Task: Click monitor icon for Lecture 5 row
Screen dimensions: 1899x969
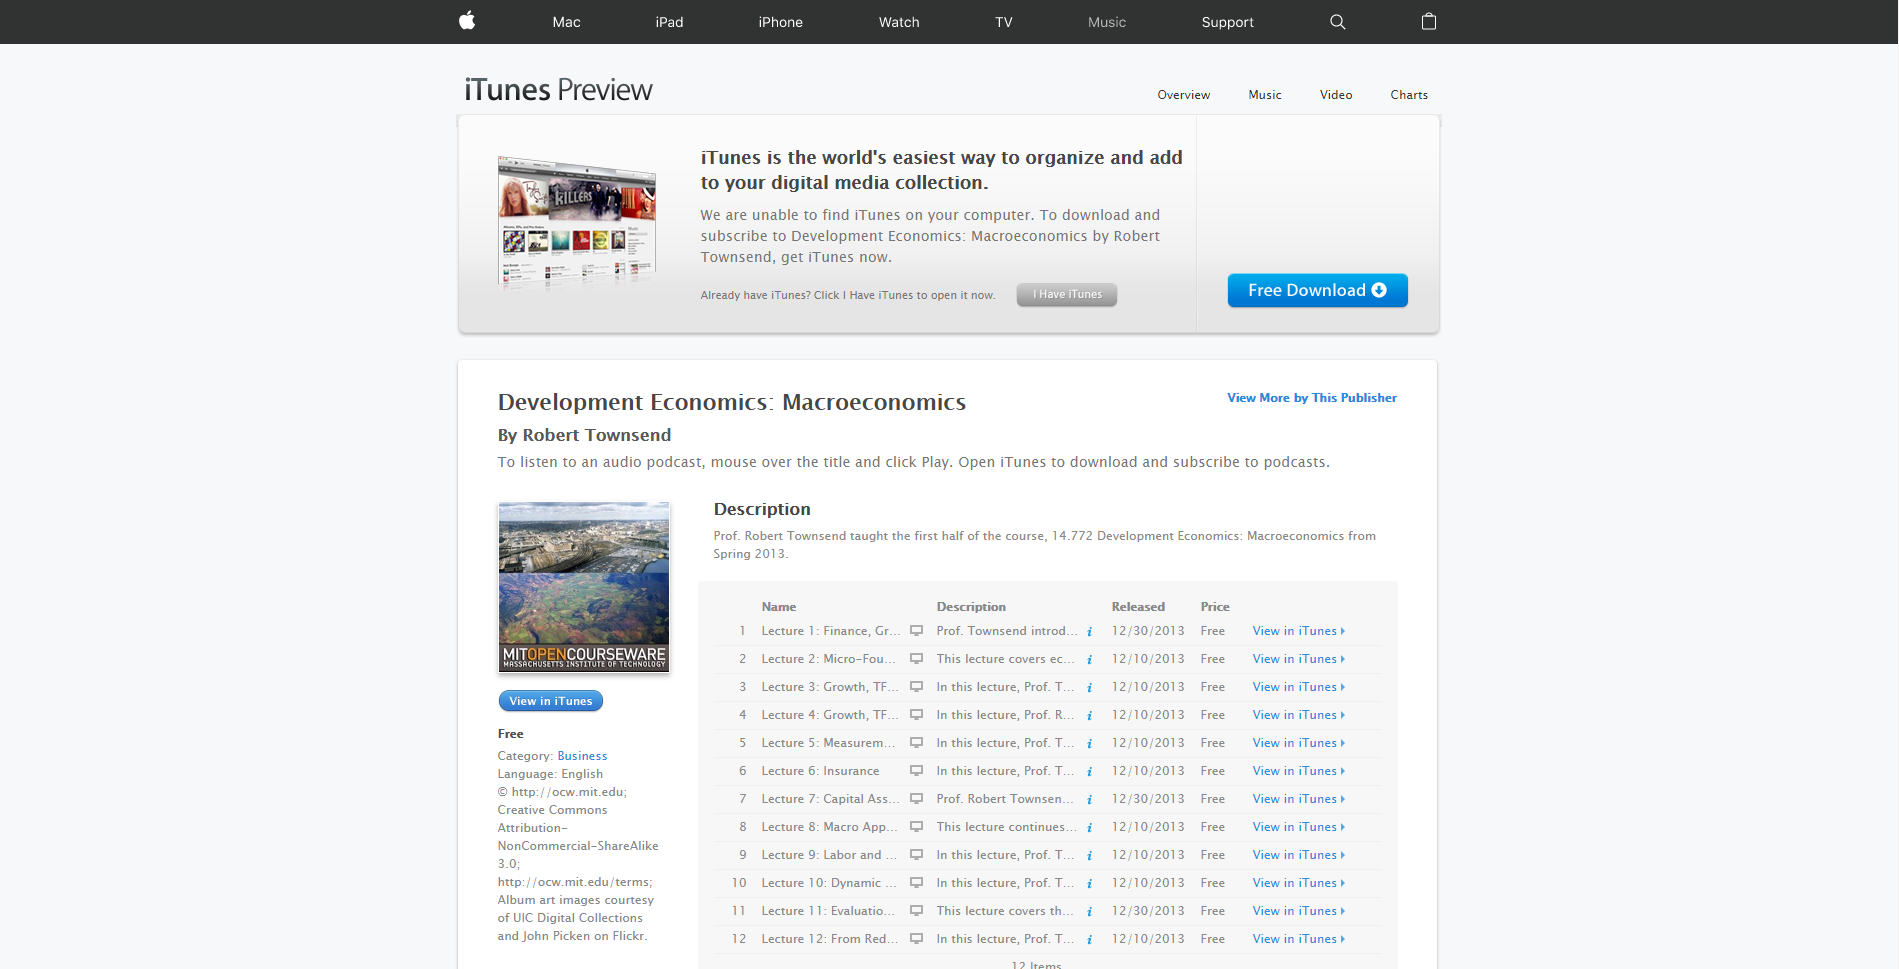Action: pyautogui.click(x=916, y=743)
